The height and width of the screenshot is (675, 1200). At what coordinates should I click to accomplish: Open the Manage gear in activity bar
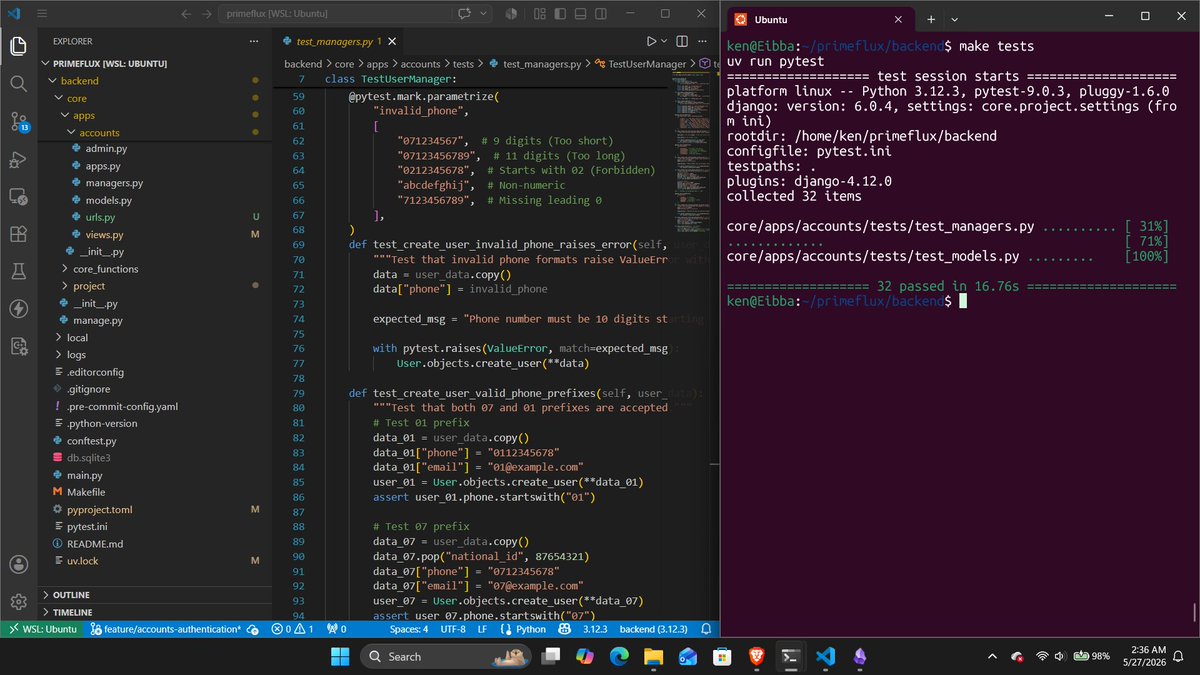coord(18,601)
